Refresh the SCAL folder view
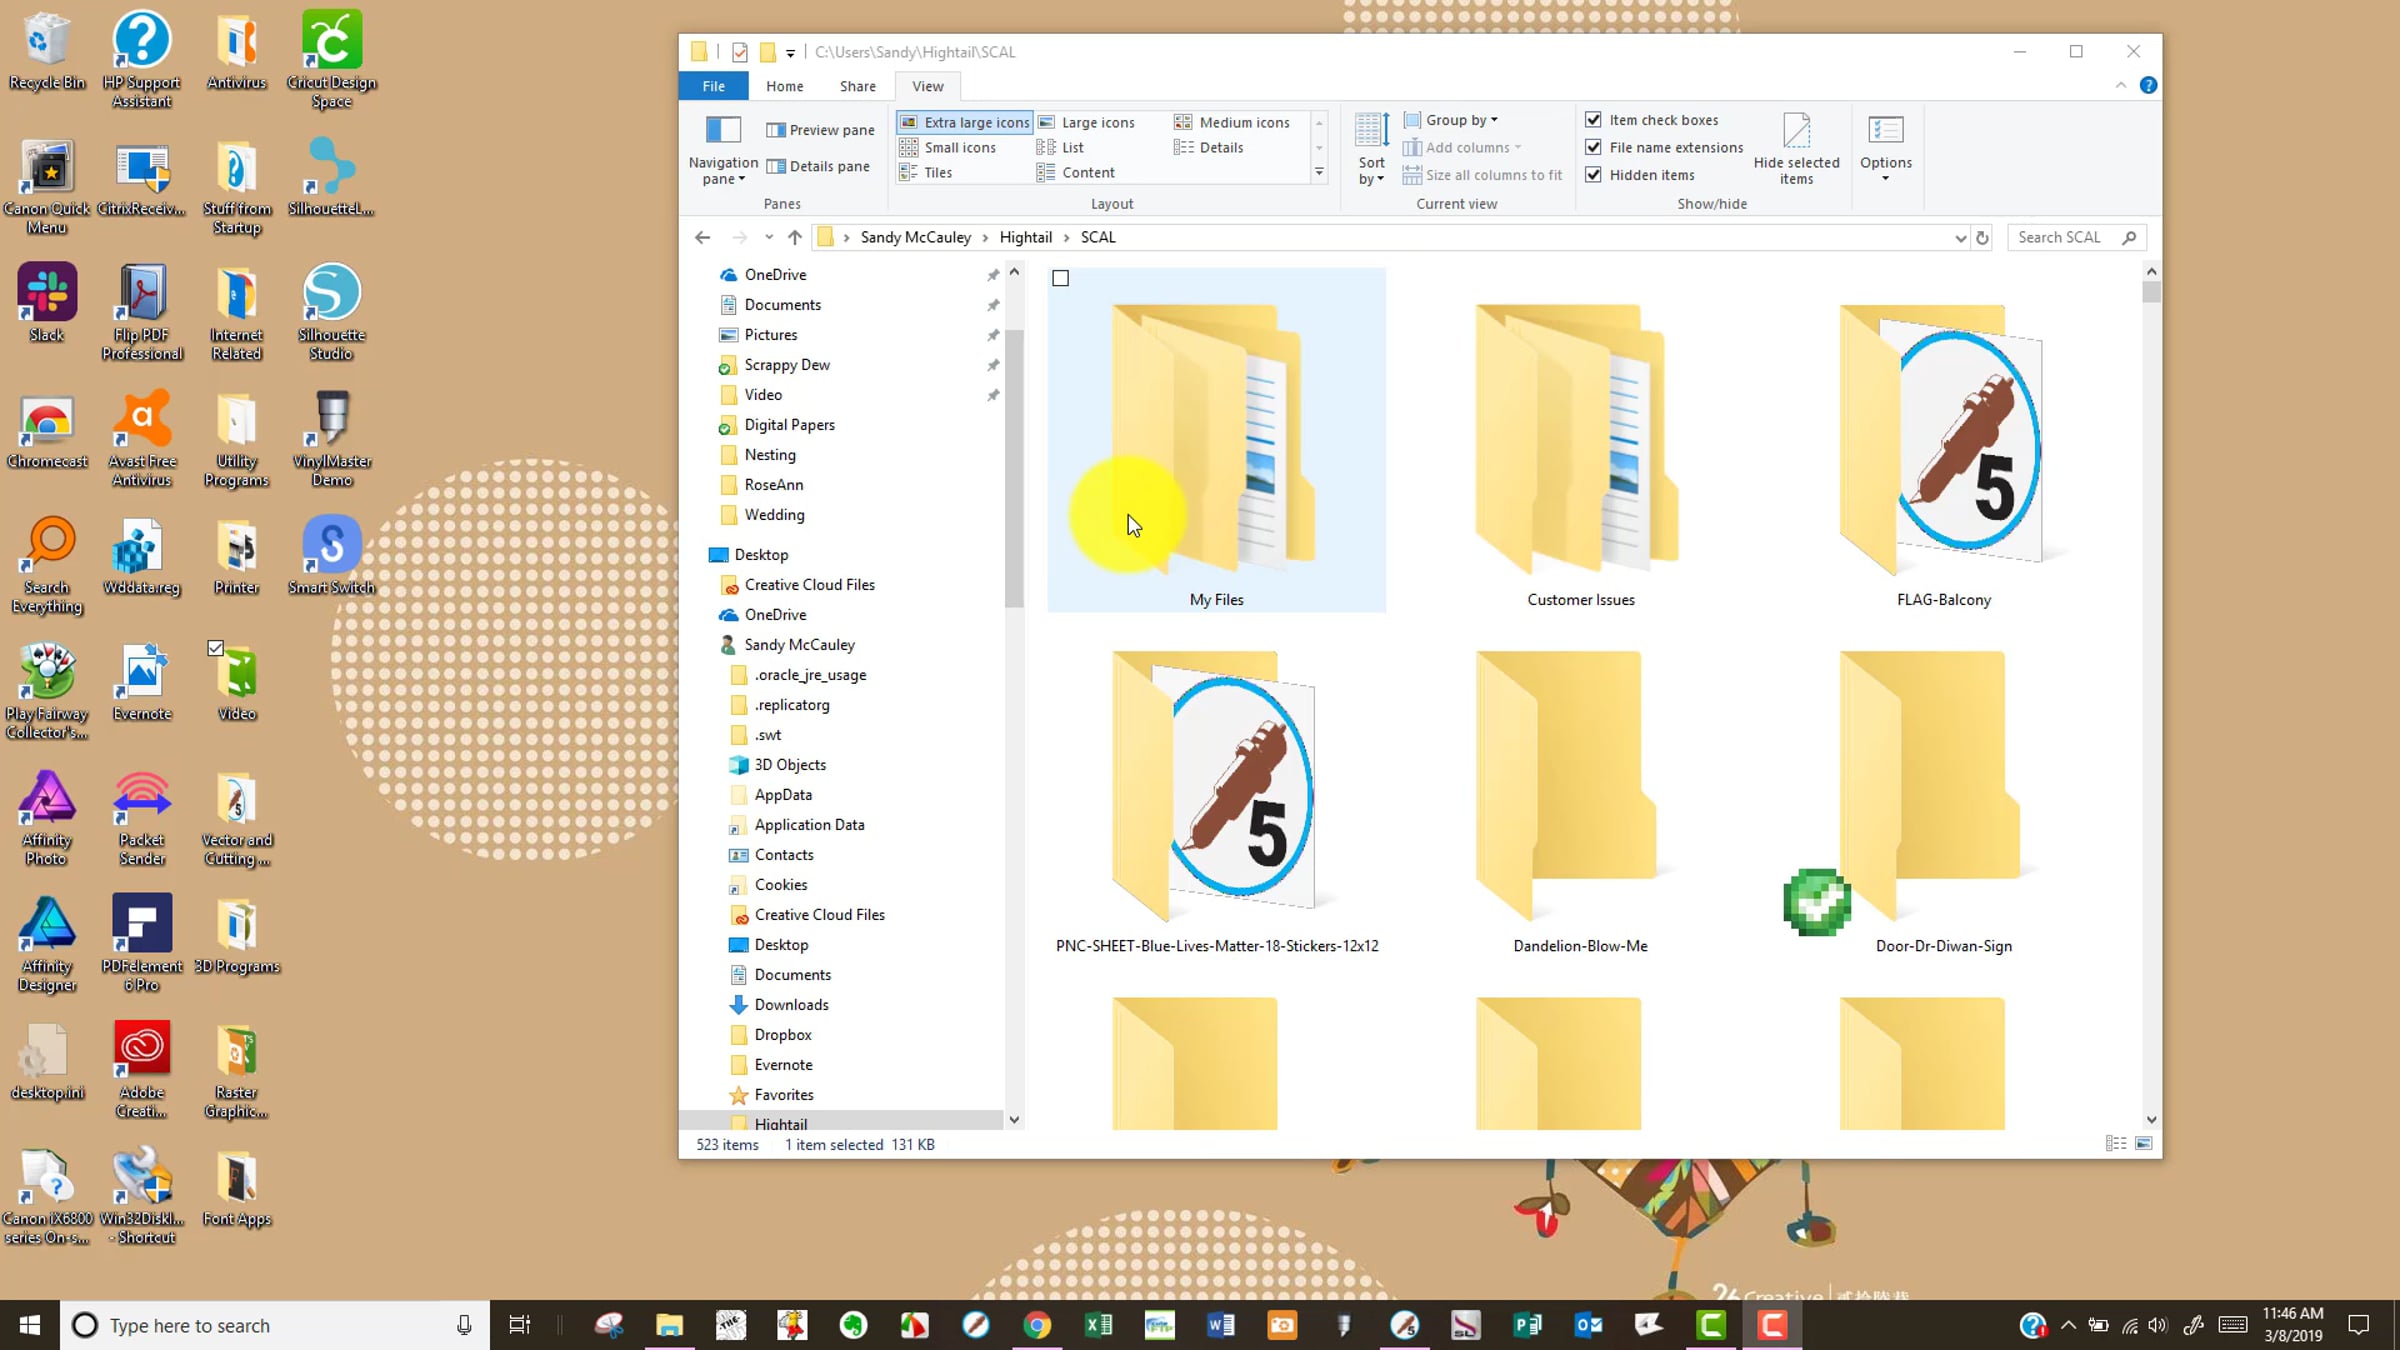The width and height of the screenshot is (2400, 1350). (1982, 237)
